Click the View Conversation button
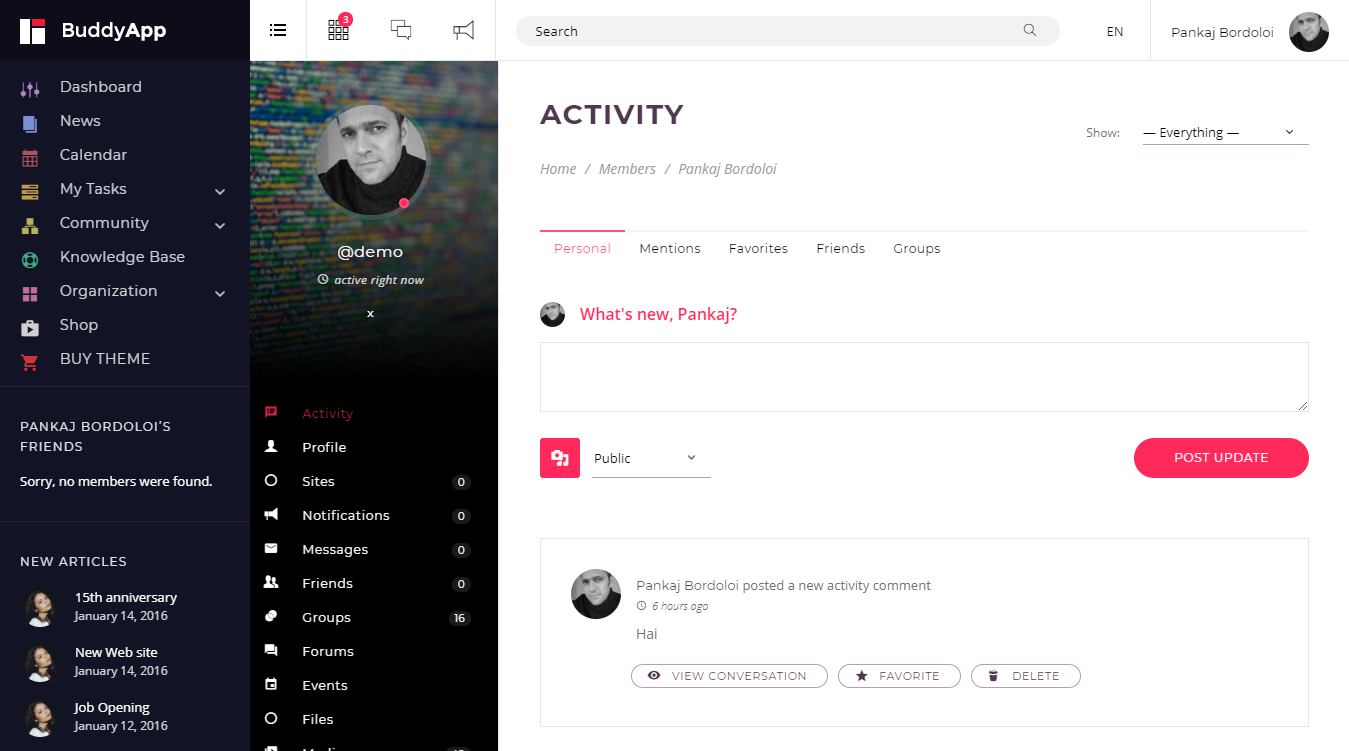Viewport: 1349px width, 751px height. click(x=729, y=676)
